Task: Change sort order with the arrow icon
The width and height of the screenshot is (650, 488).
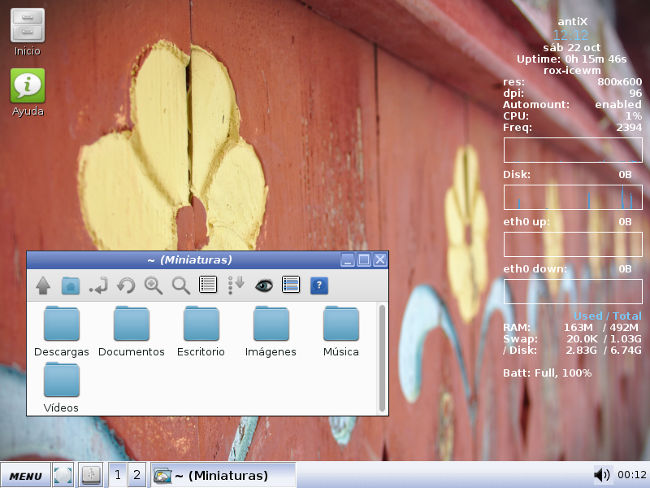Action: pyautogui.click(x=236, y=285)
